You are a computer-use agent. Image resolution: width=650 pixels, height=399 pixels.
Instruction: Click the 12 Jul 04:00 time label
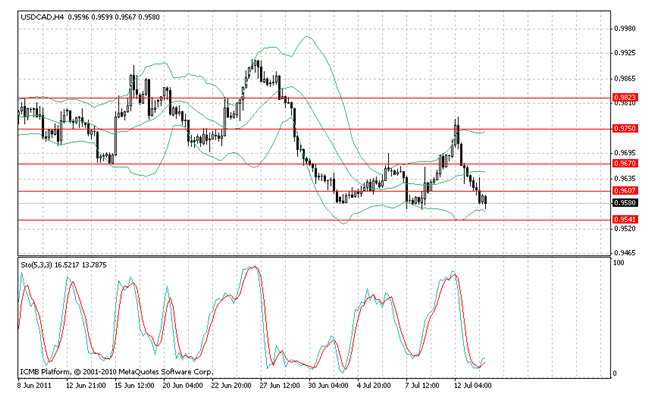[473, 386]
